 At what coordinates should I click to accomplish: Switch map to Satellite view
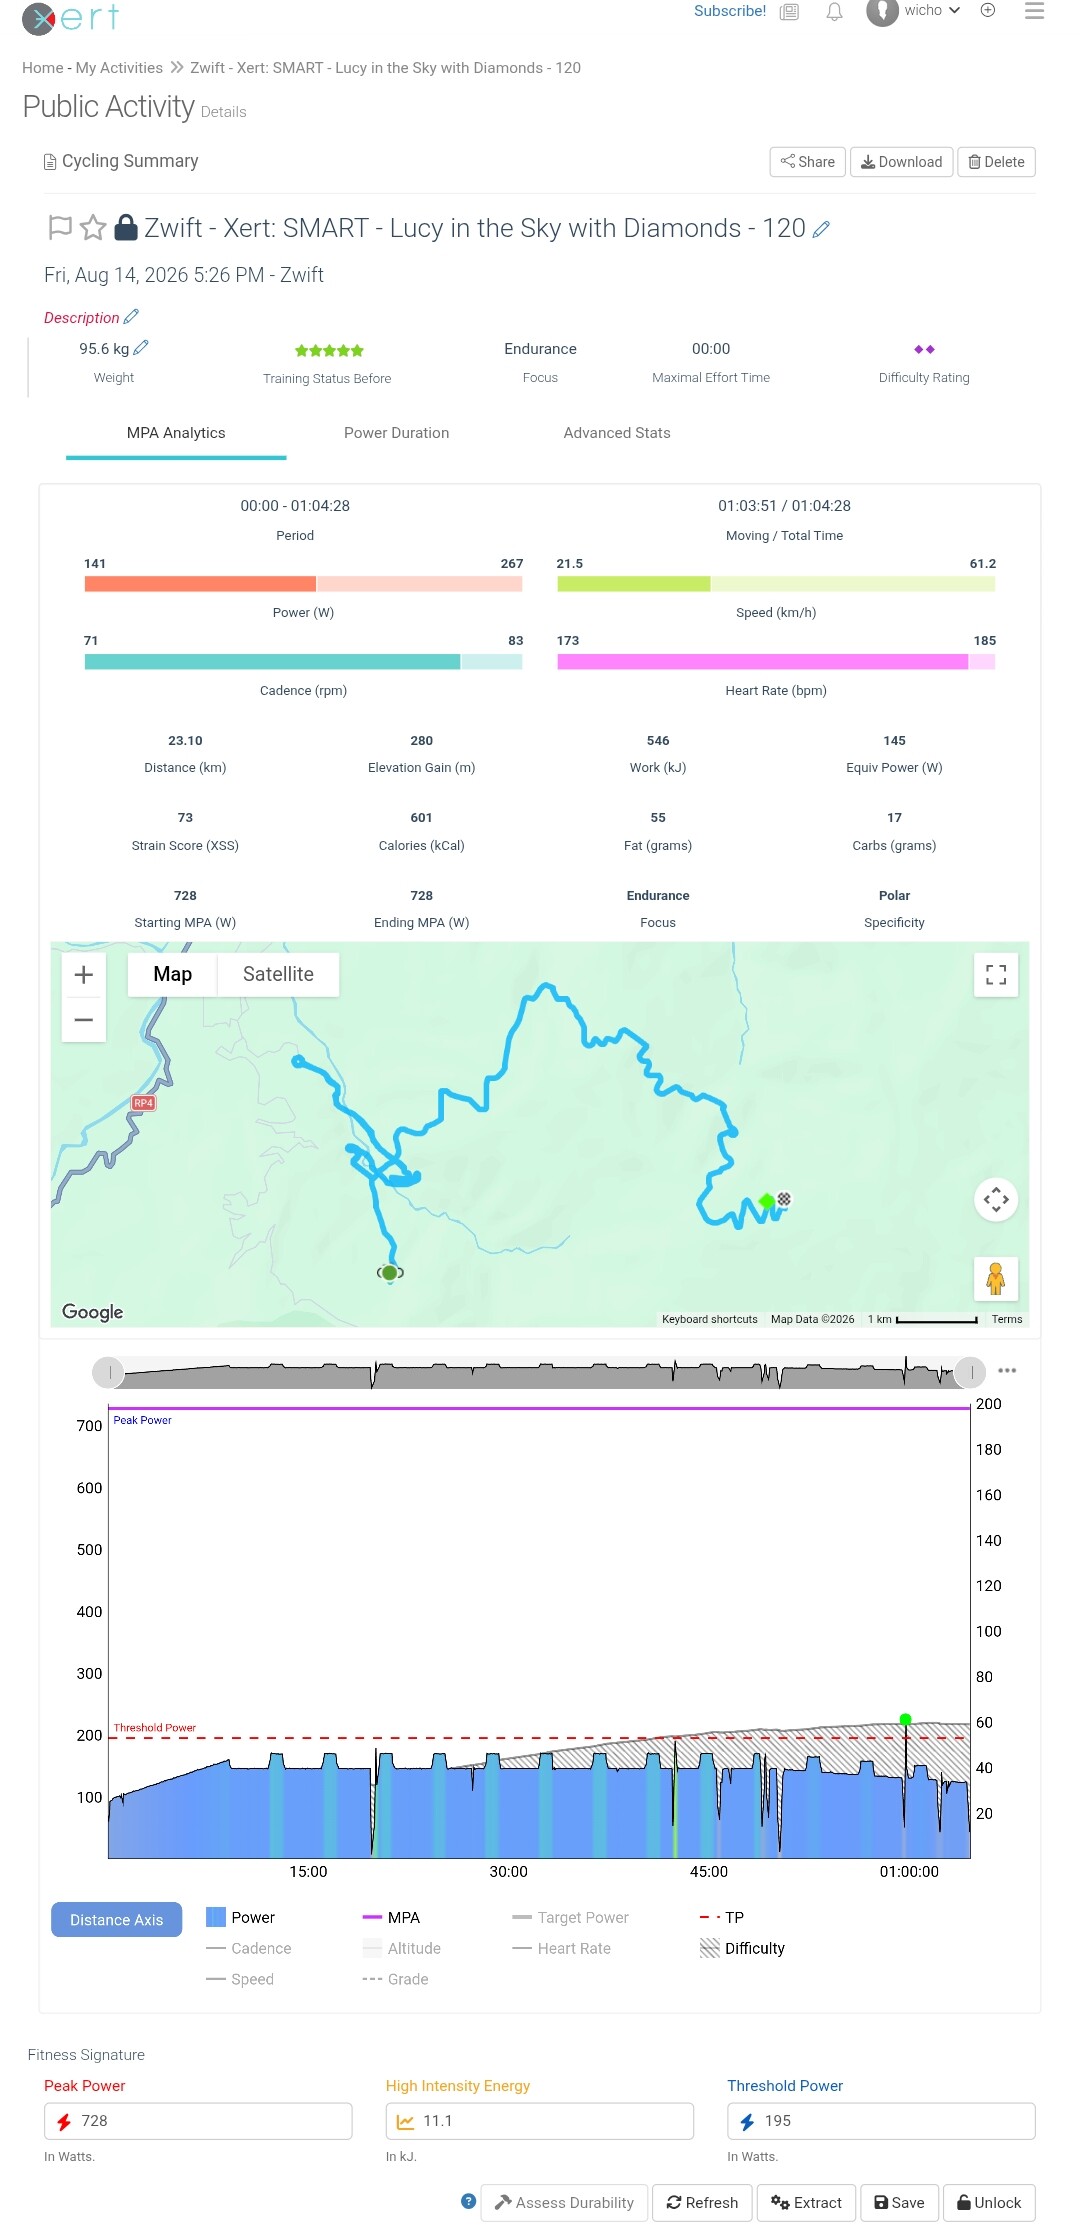pos(278,974)
